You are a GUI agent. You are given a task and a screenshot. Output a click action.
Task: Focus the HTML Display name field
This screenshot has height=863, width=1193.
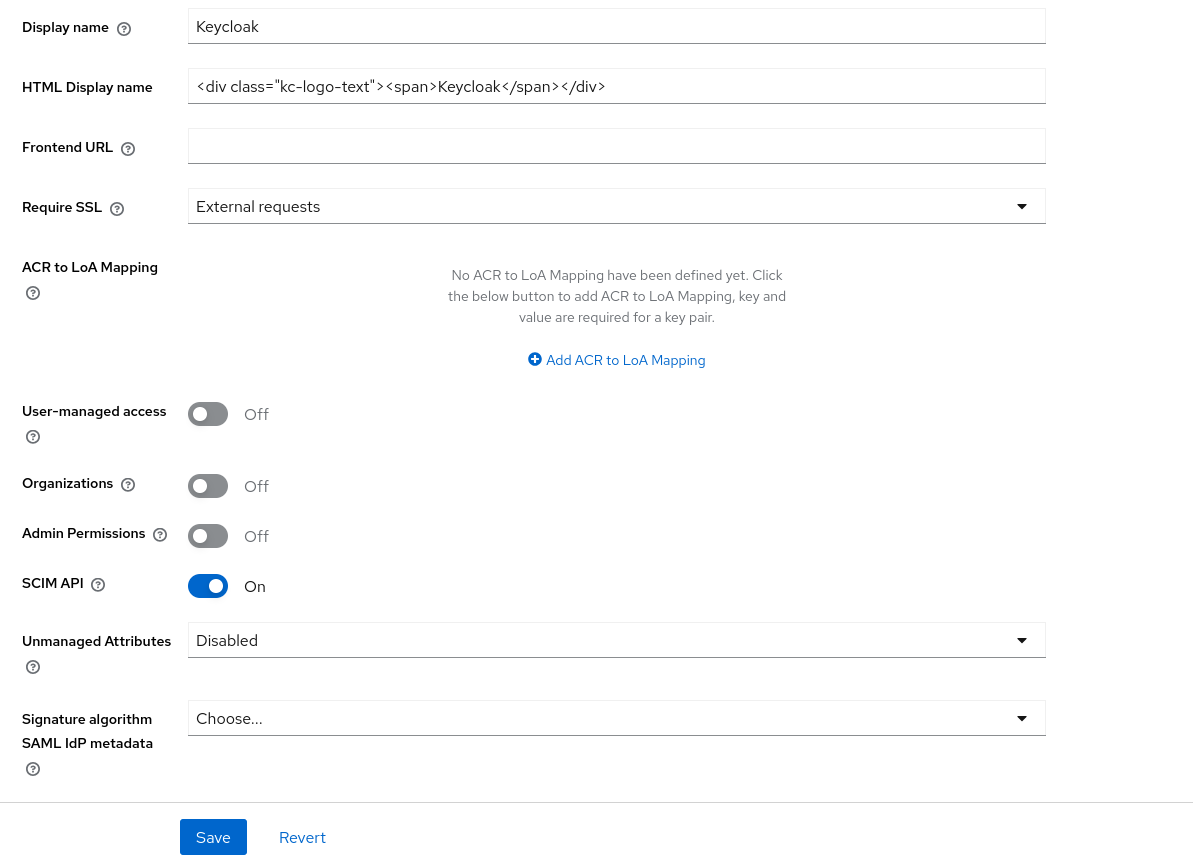pyautogui.click(x=616, y=87)
